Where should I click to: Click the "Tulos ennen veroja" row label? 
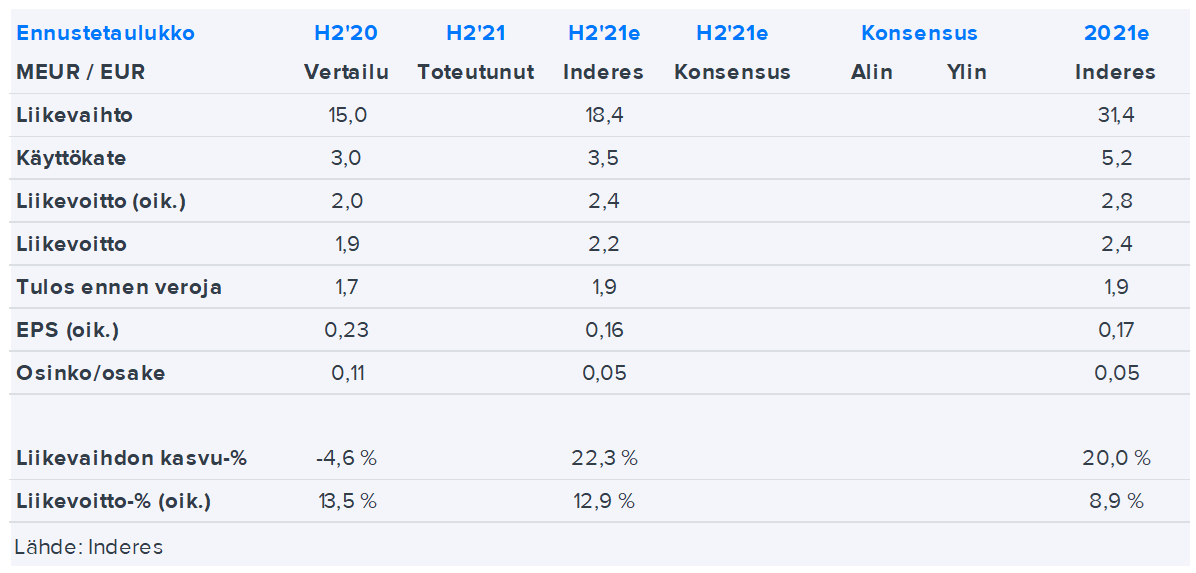coord(119,287)
